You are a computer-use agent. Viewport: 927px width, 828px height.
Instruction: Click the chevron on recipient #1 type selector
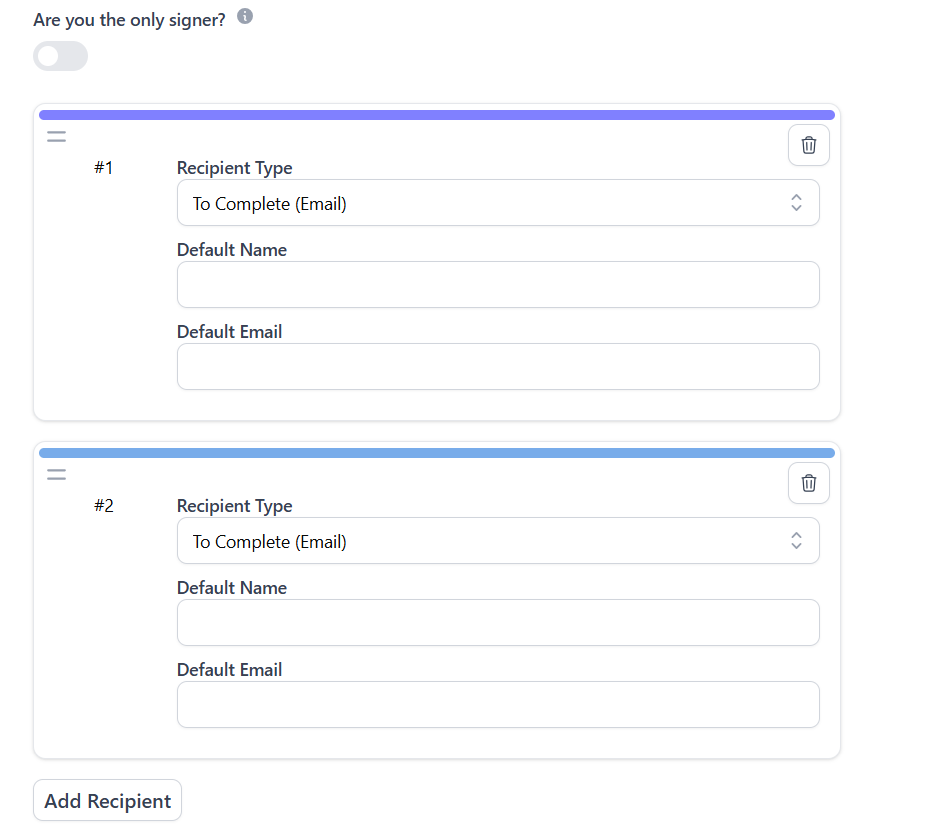pos(796,202)
